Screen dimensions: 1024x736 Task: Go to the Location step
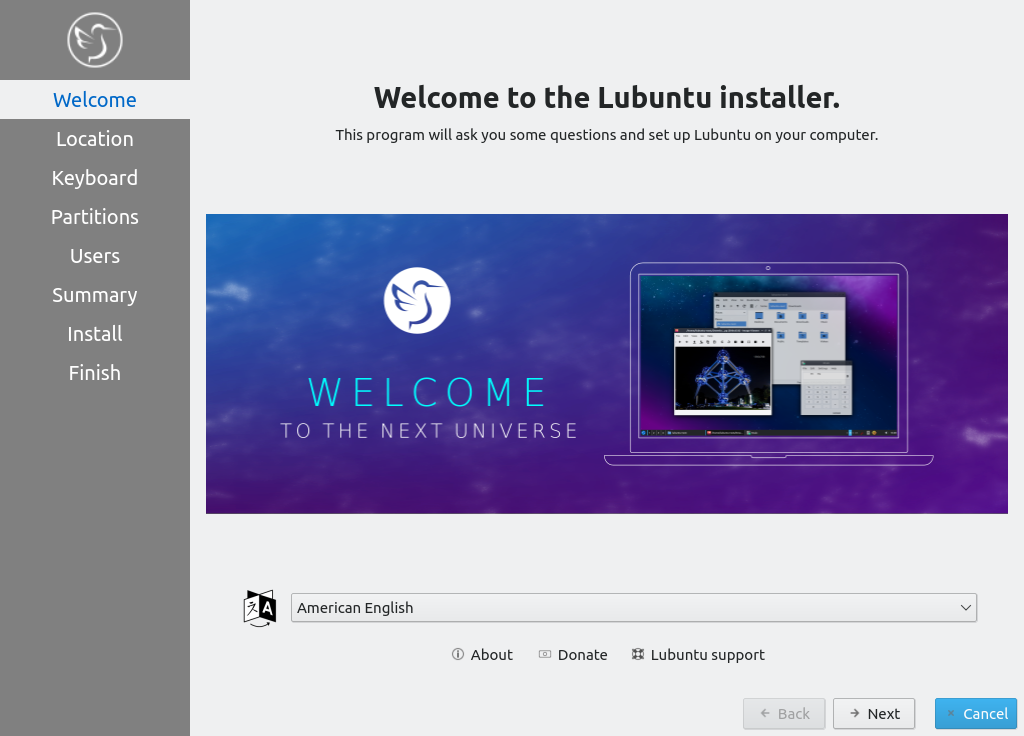coord(95,139)
